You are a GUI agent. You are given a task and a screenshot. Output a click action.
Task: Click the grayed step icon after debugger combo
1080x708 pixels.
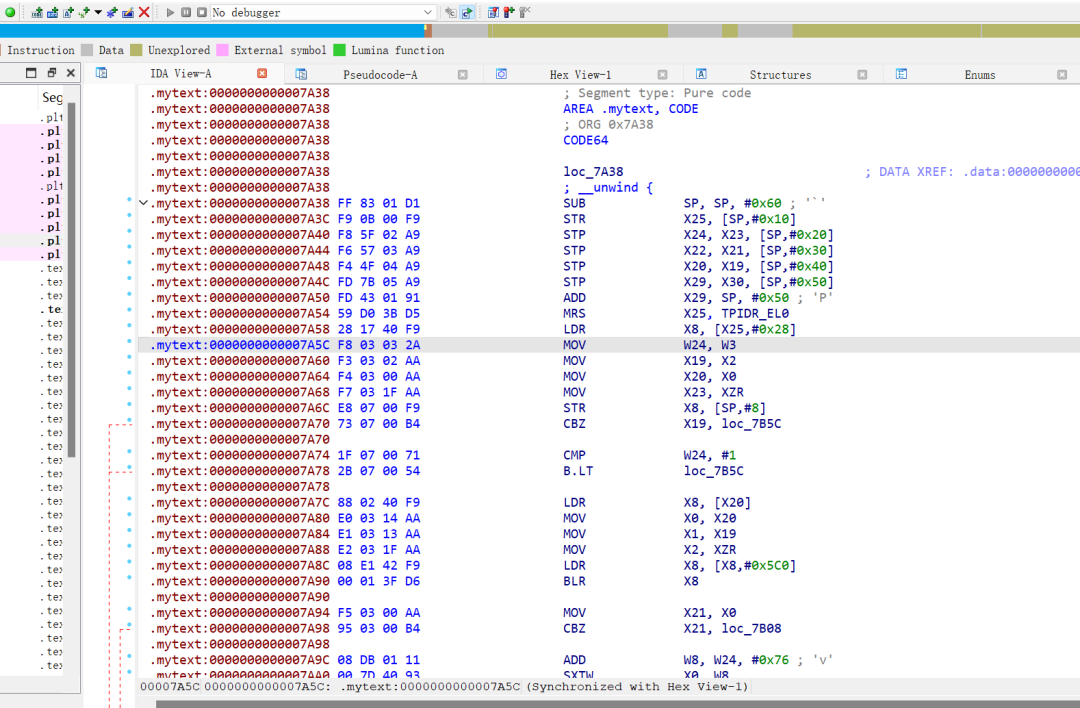tap(450, 12)
